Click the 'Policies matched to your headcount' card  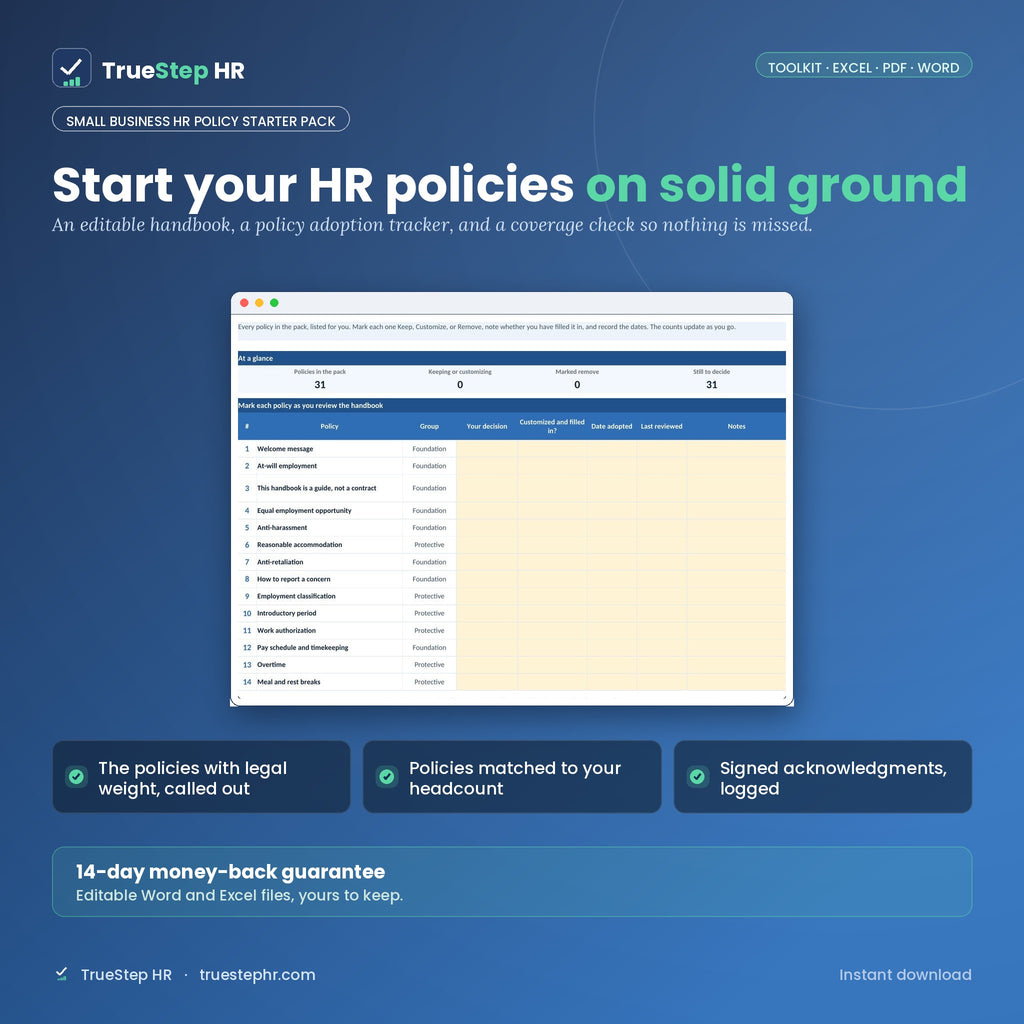(x=512, y=776)
